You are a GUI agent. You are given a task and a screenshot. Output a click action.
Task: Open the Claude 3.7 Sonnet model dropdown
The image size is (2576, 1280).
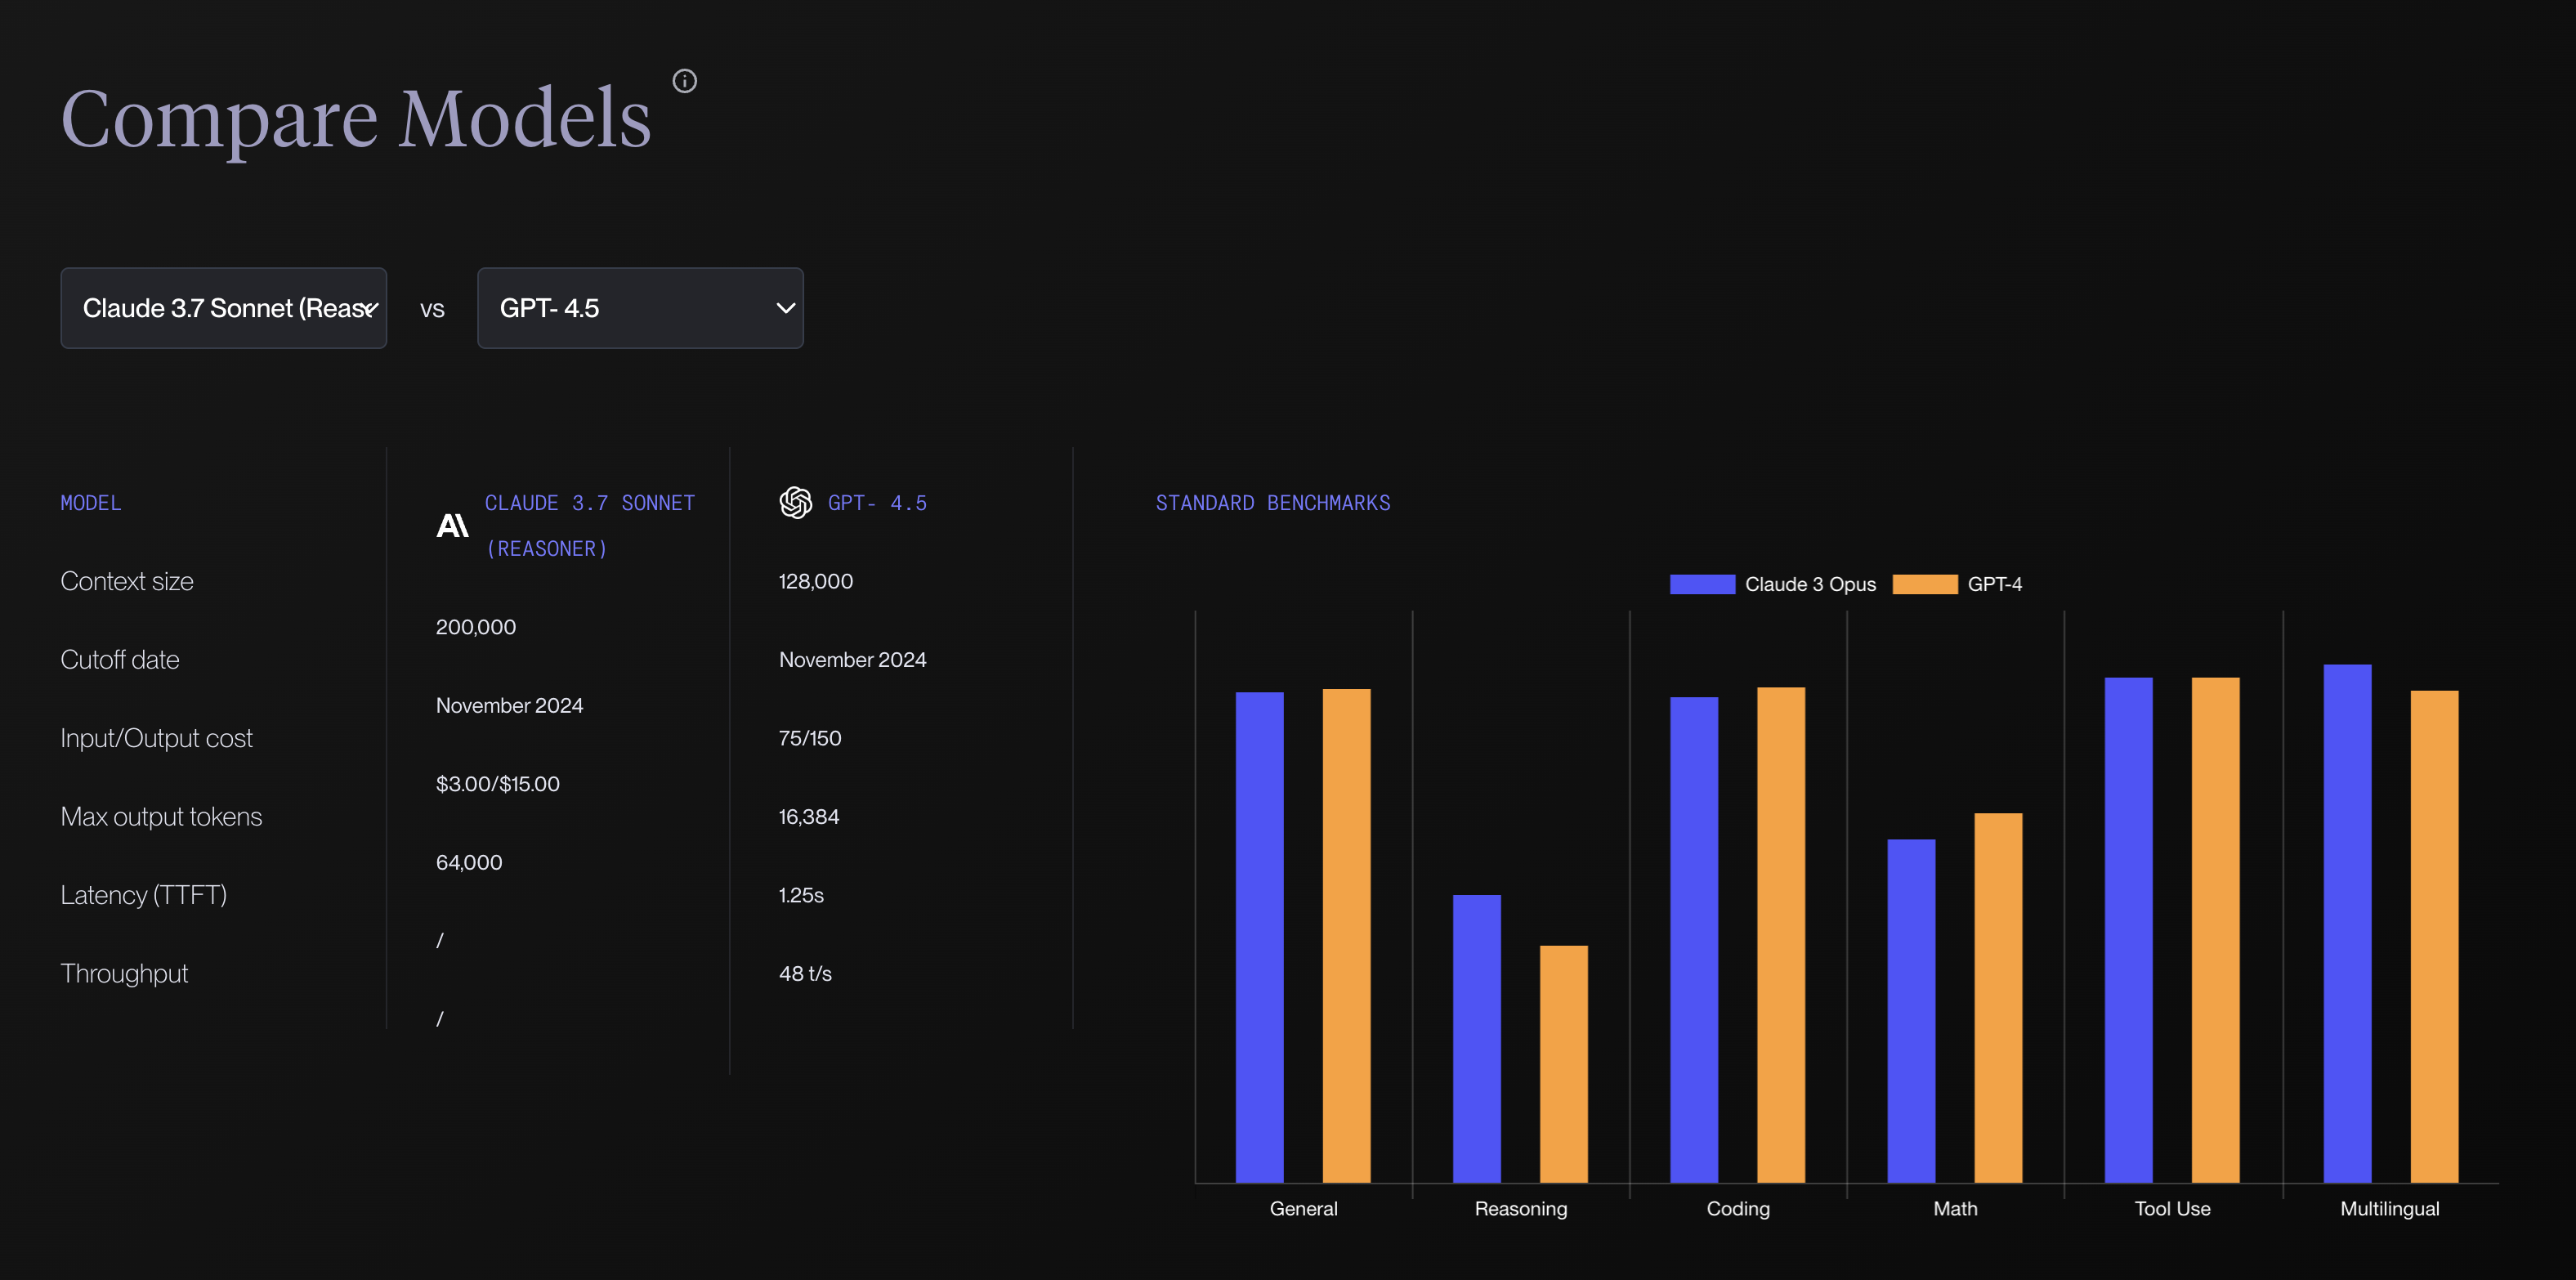coord(223,308)
